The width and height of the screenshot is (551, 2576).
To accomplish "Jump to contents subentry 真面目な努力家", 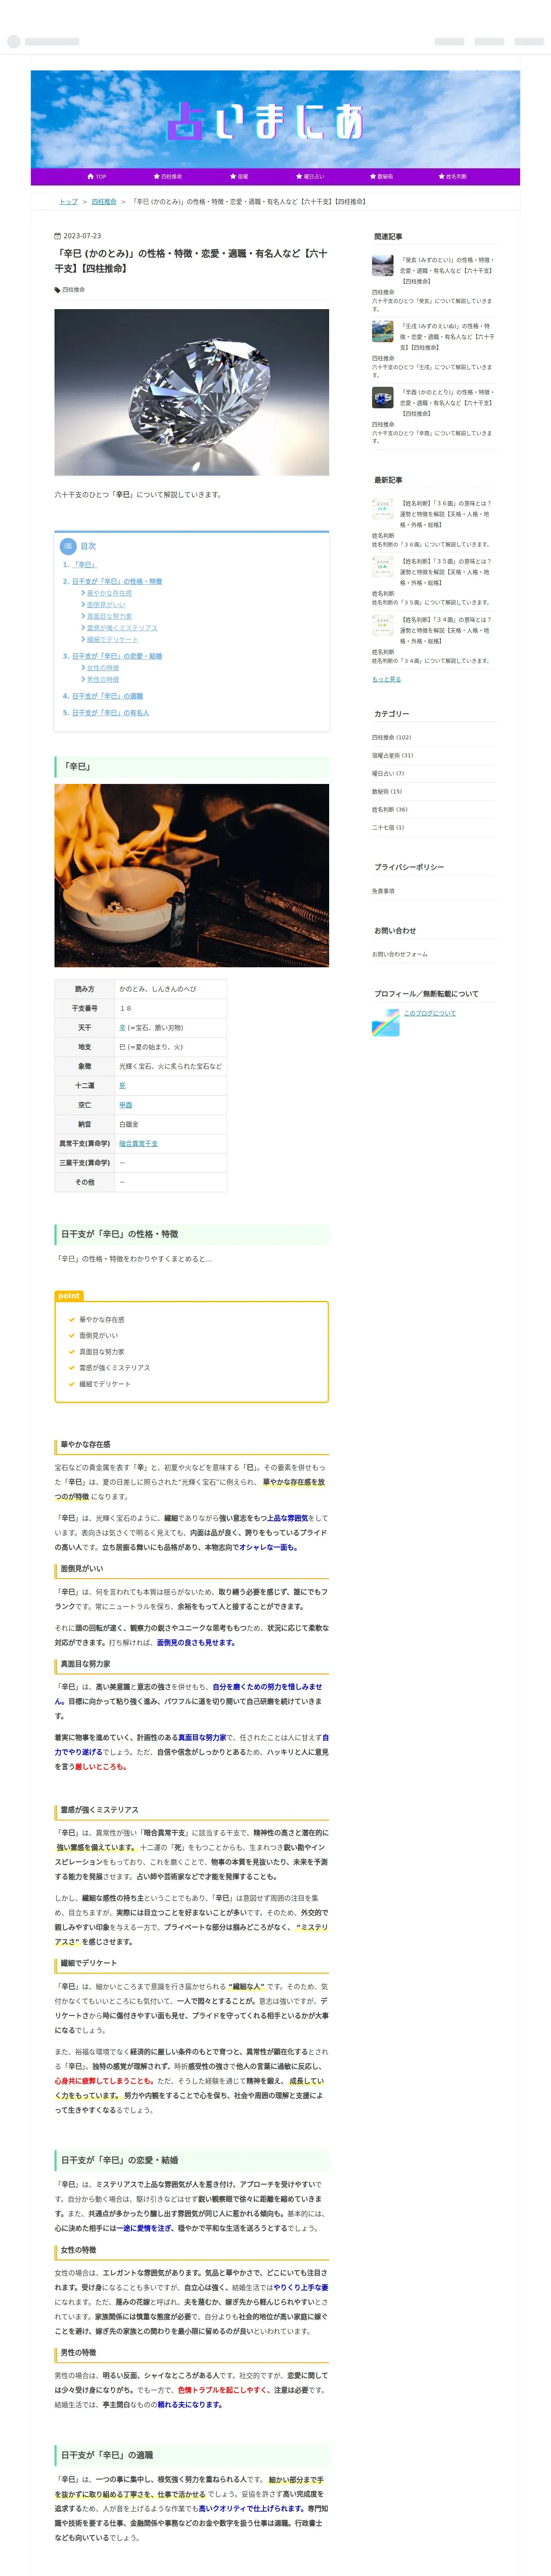I will coord(109,616).
